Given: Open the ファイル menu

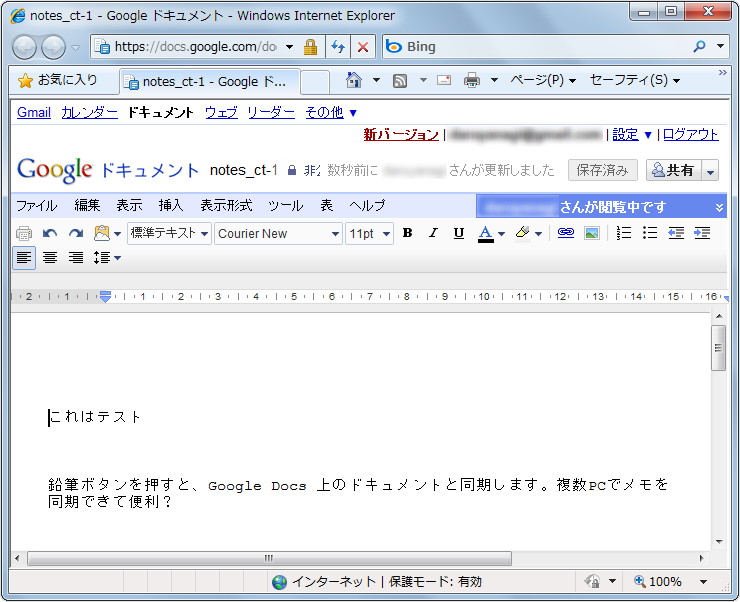Looking at the screenshot, I should (37, 206).
